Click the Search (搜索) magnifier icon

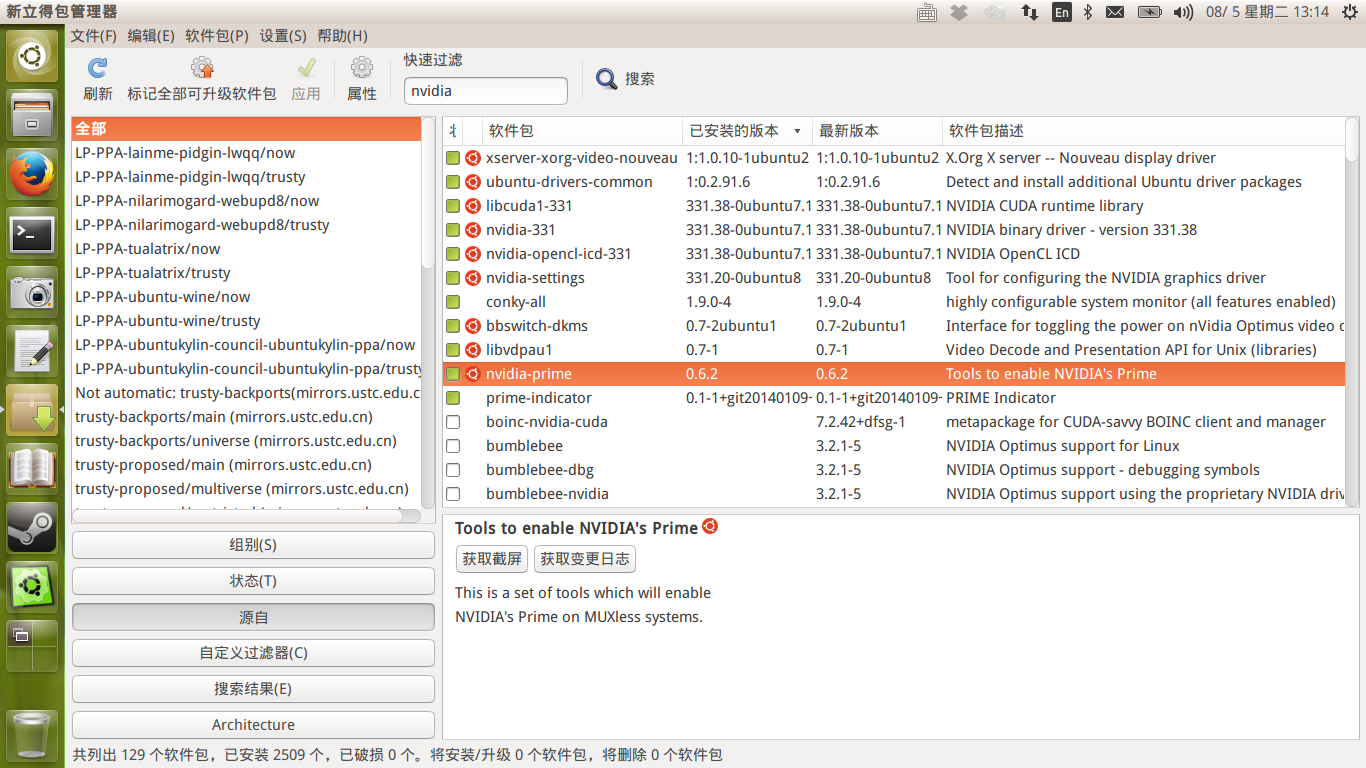coord(607,79)
